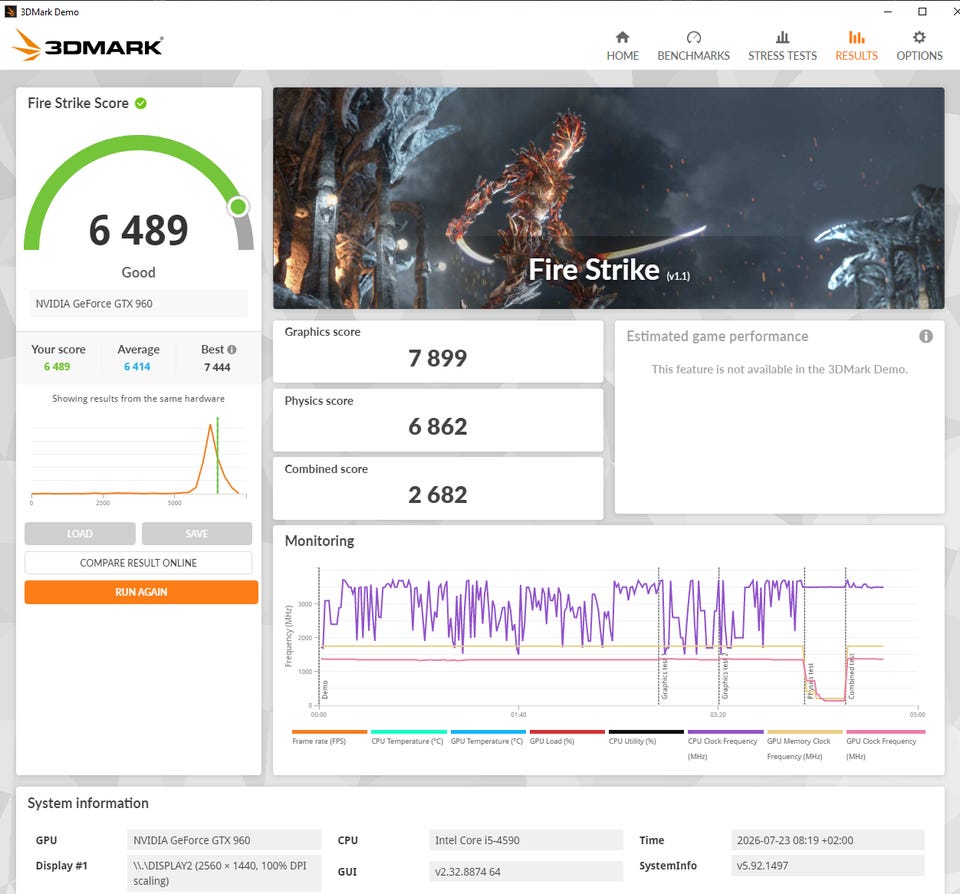Click the info icon next to Best score
The height and width of the screenshot is (894, 960).
tap(231, 350)
